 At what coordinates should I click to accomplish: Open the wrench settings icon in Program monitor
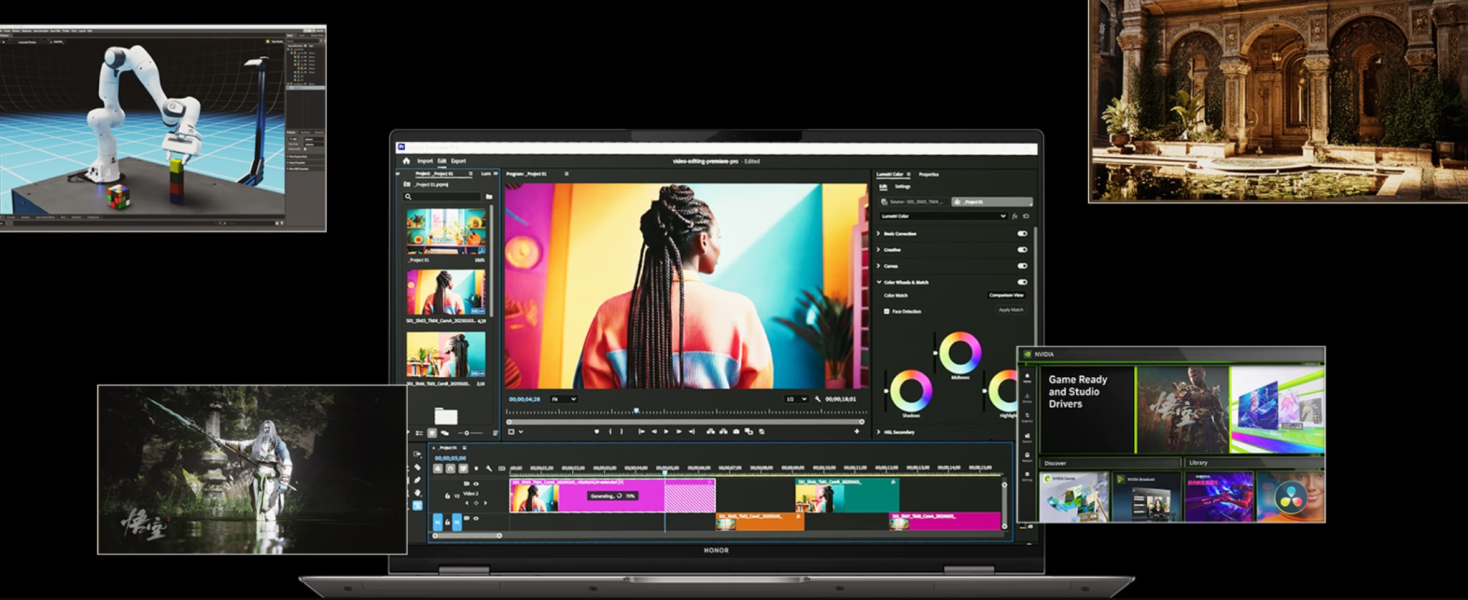tap(818, 399)
